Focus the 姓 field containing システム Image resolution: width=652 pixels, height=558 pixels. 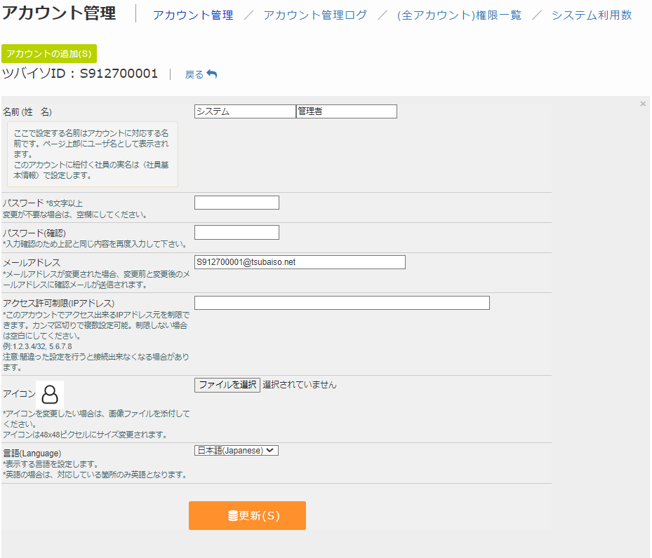[x=245, y=111]
